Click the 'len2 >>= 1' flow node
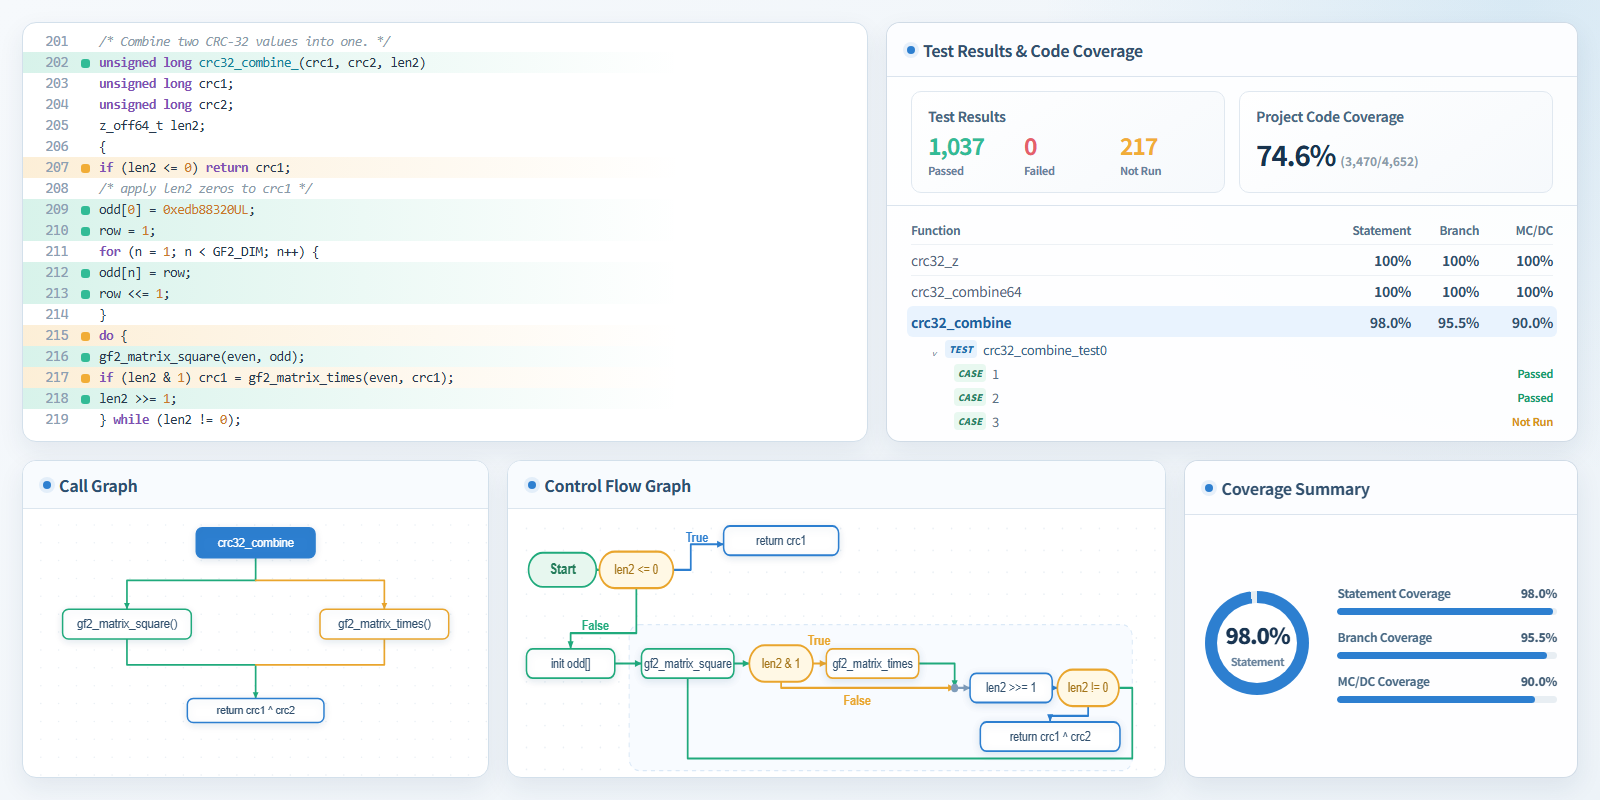The height and width of the screenshot is (800, 1600). pos(1011,688)
